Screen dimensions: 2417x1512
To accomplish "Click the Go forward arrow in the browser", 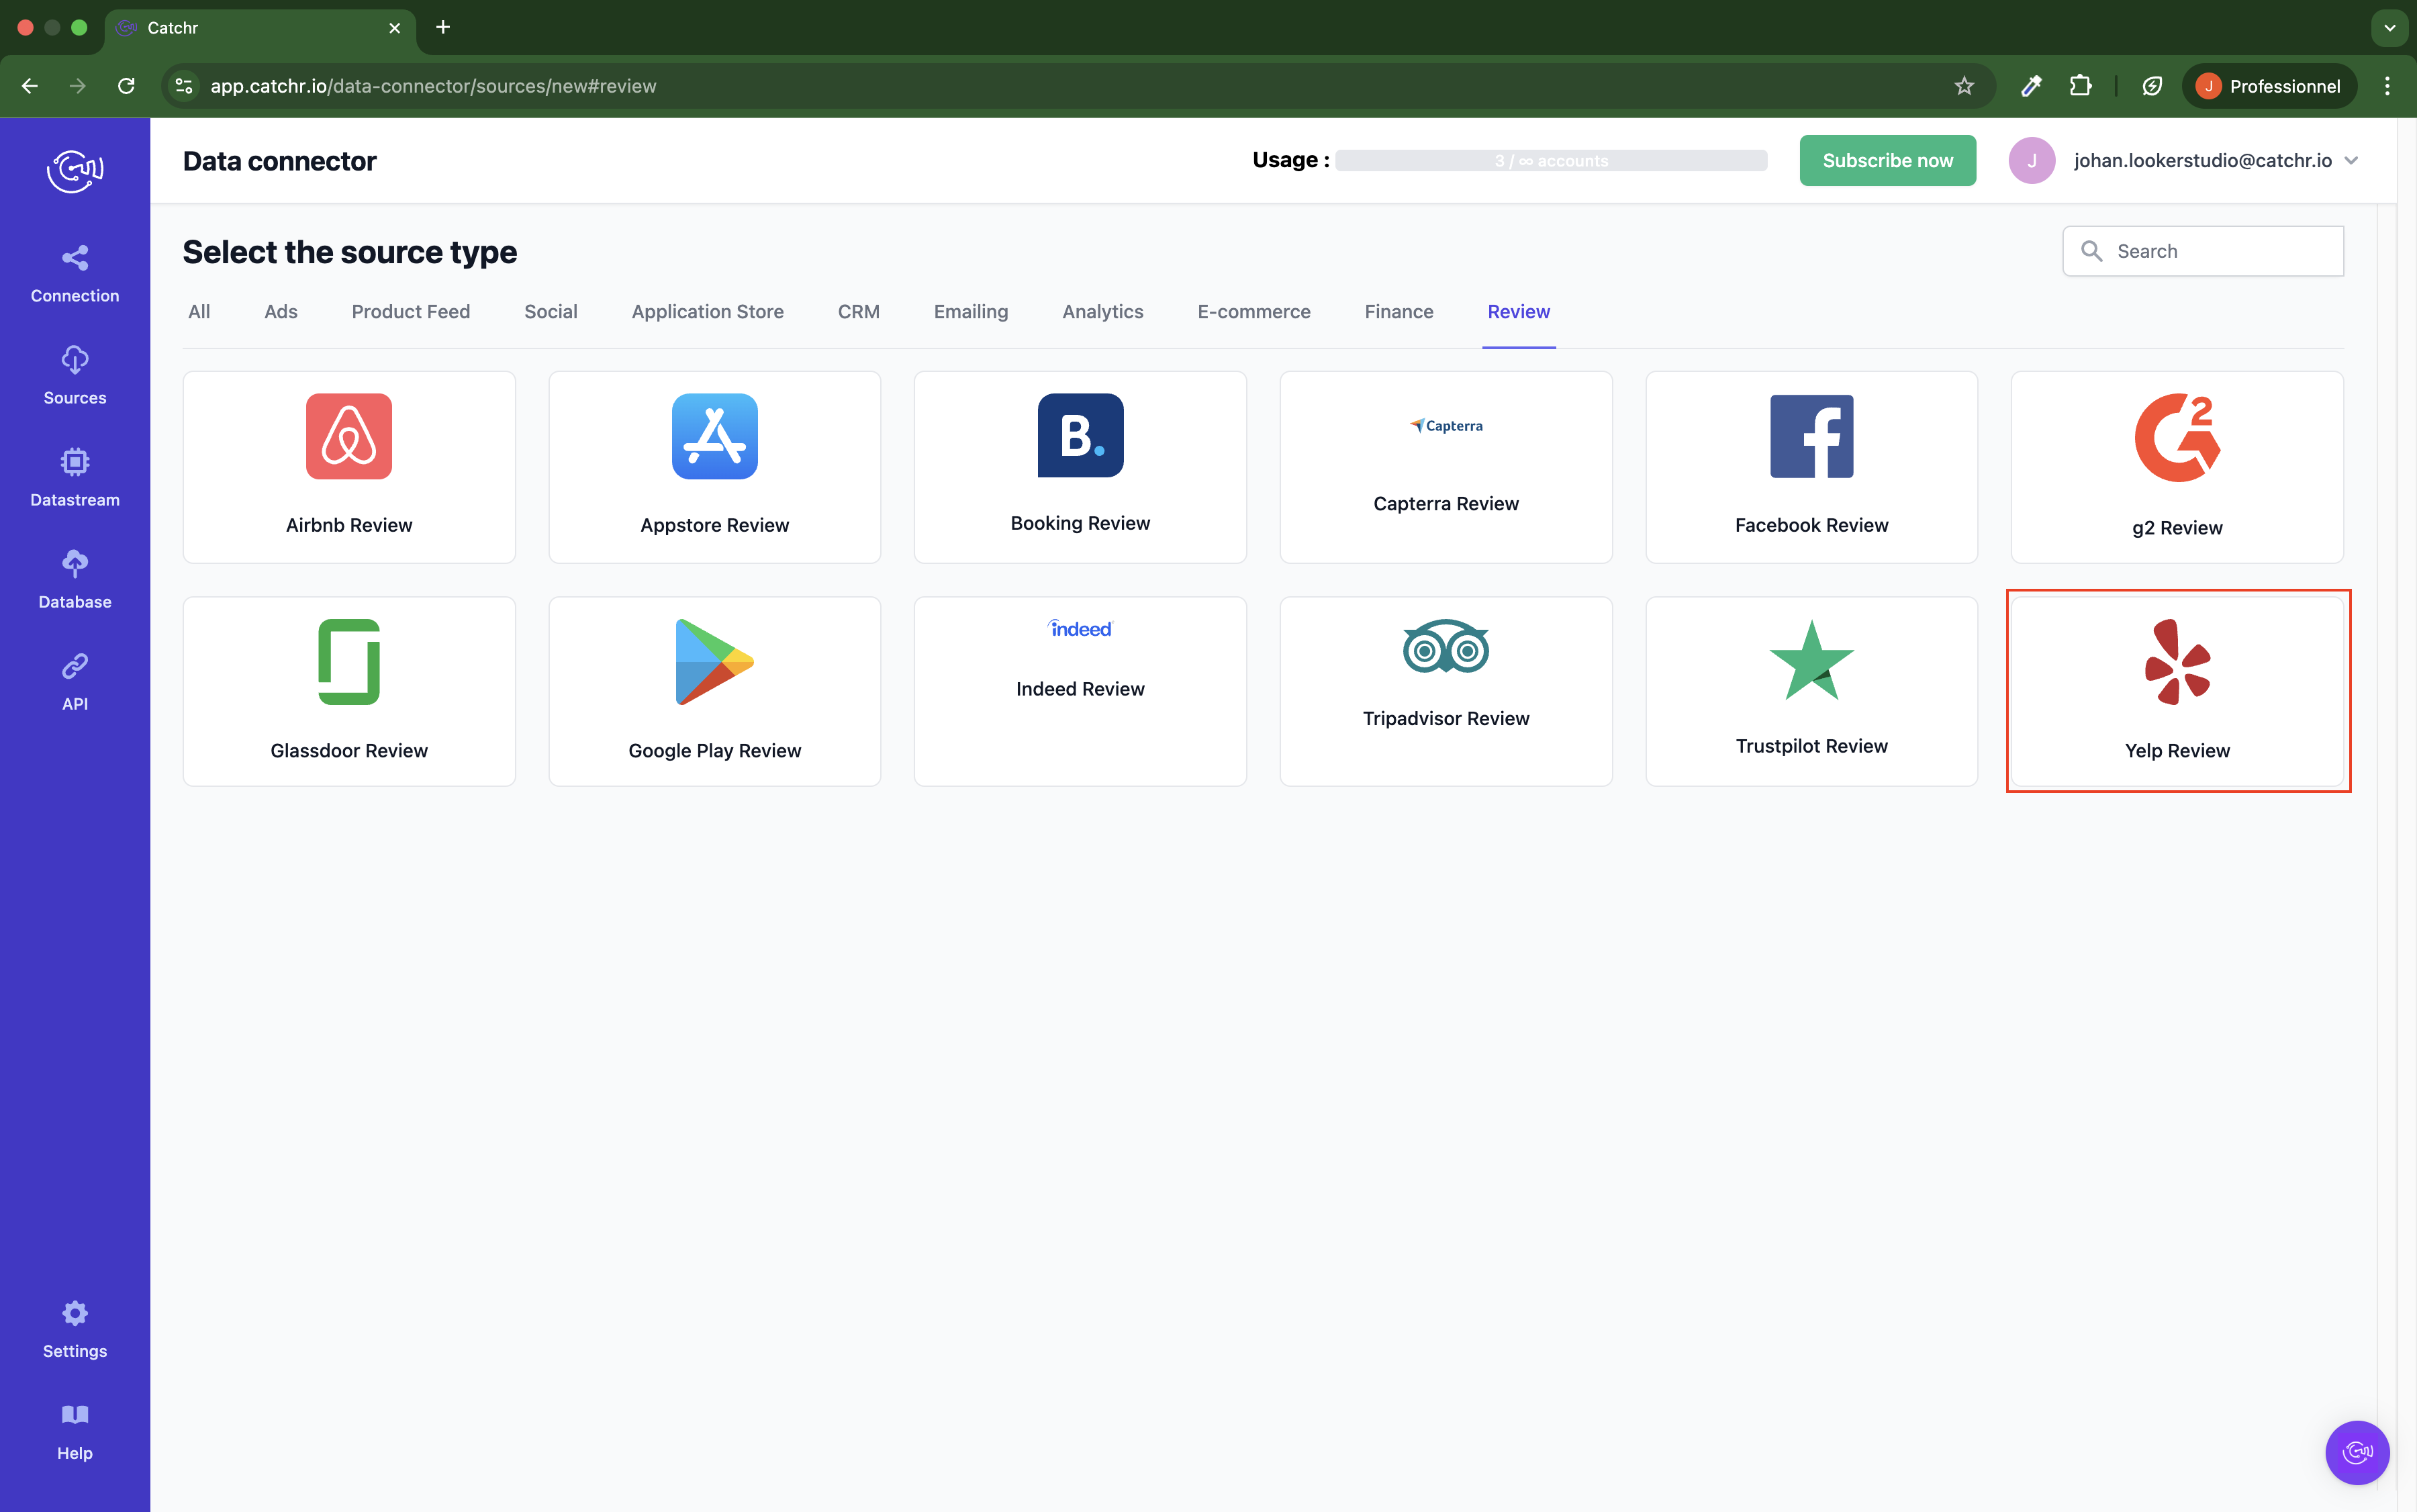I will 78,86.
